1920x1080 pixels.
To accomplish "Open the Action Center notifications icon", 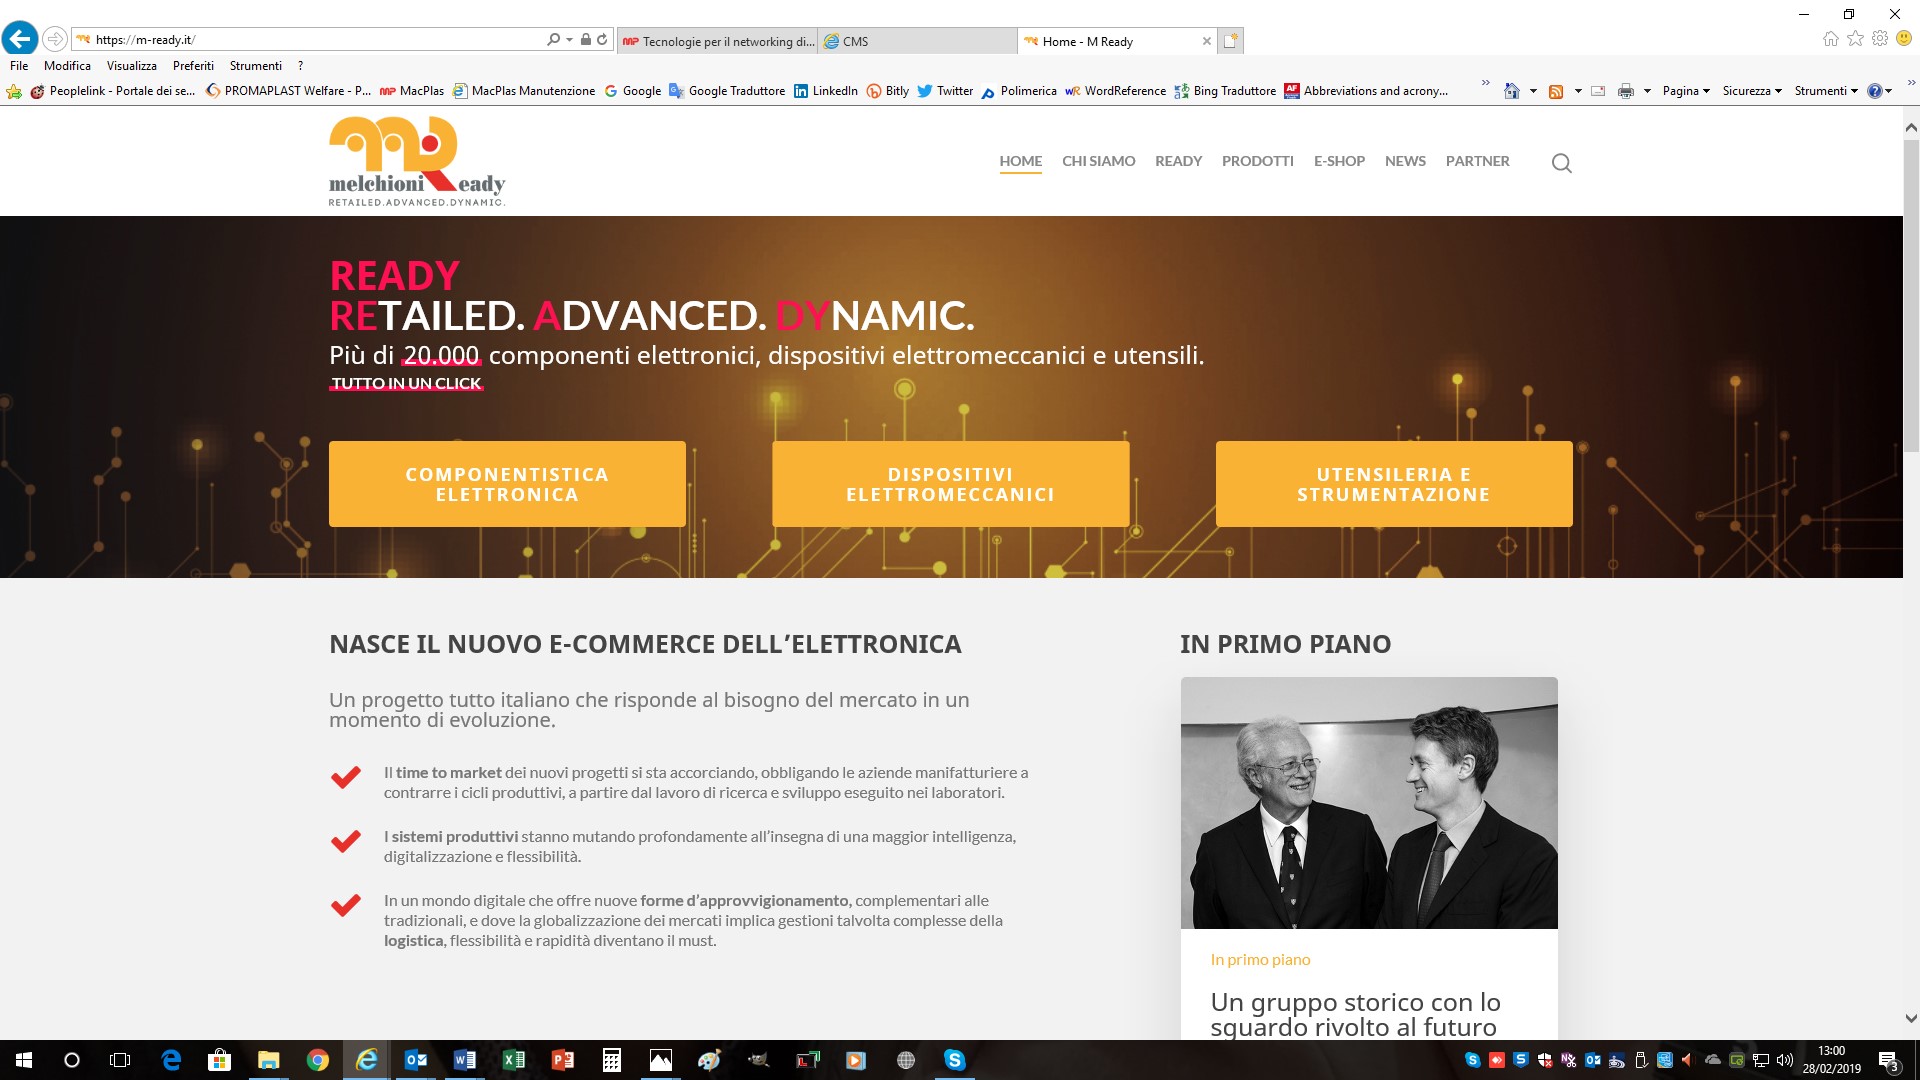I will tap(1888, 1060).
